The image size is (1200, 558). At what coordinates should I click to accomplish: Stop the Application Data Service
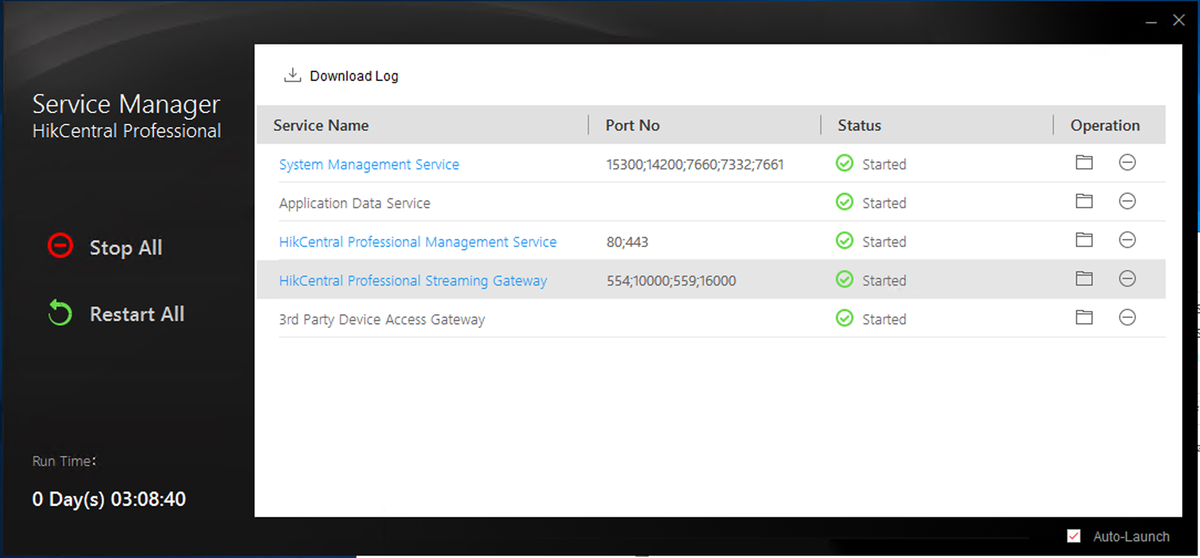pyautogui.click(x=1127, y=201)
